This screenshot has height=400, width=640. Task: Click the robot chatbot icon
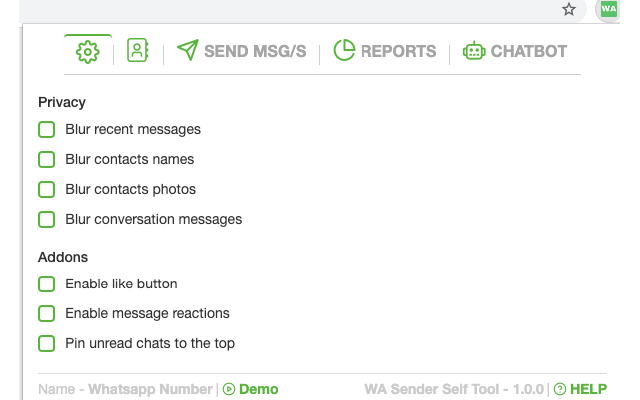(x=474, y=51)
